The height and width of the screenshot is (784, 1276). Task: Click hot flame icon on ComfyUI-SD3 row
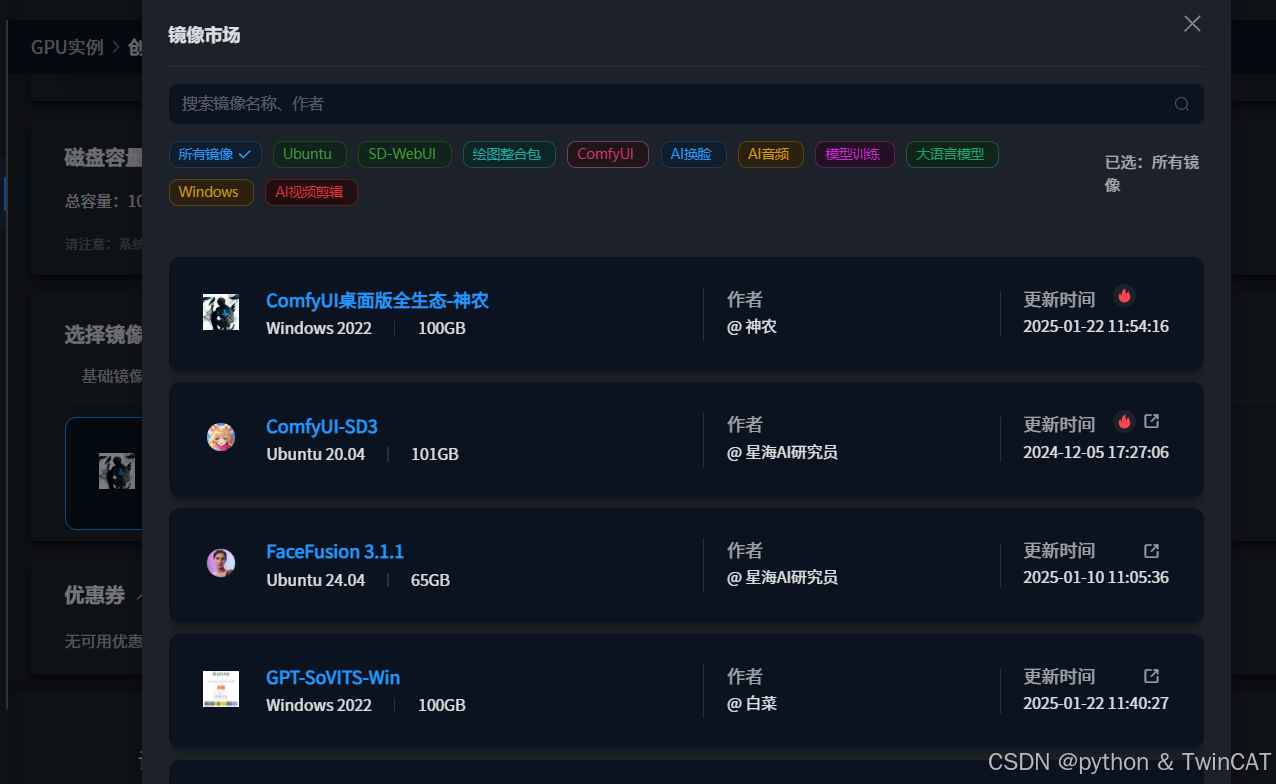pyautogui.click(x=1124, y=421)
